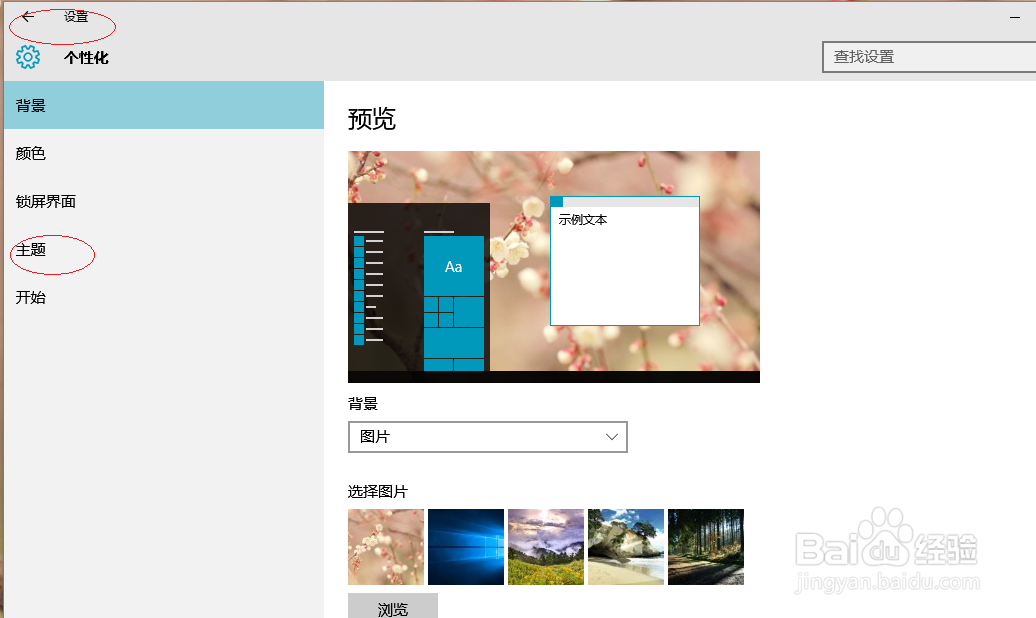This screenshot has height=618, width=1036.
Task: Select the forest path wallpaper thumbnail
Action: pos(706,547)
